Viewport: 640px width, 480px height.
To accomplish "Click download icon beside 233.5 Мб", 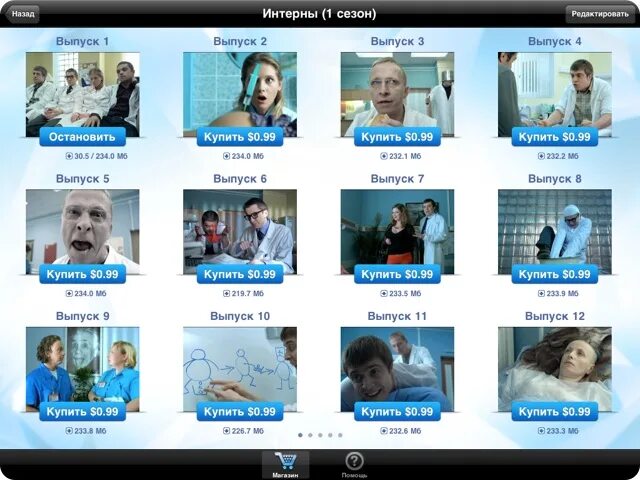I will 384,293.
